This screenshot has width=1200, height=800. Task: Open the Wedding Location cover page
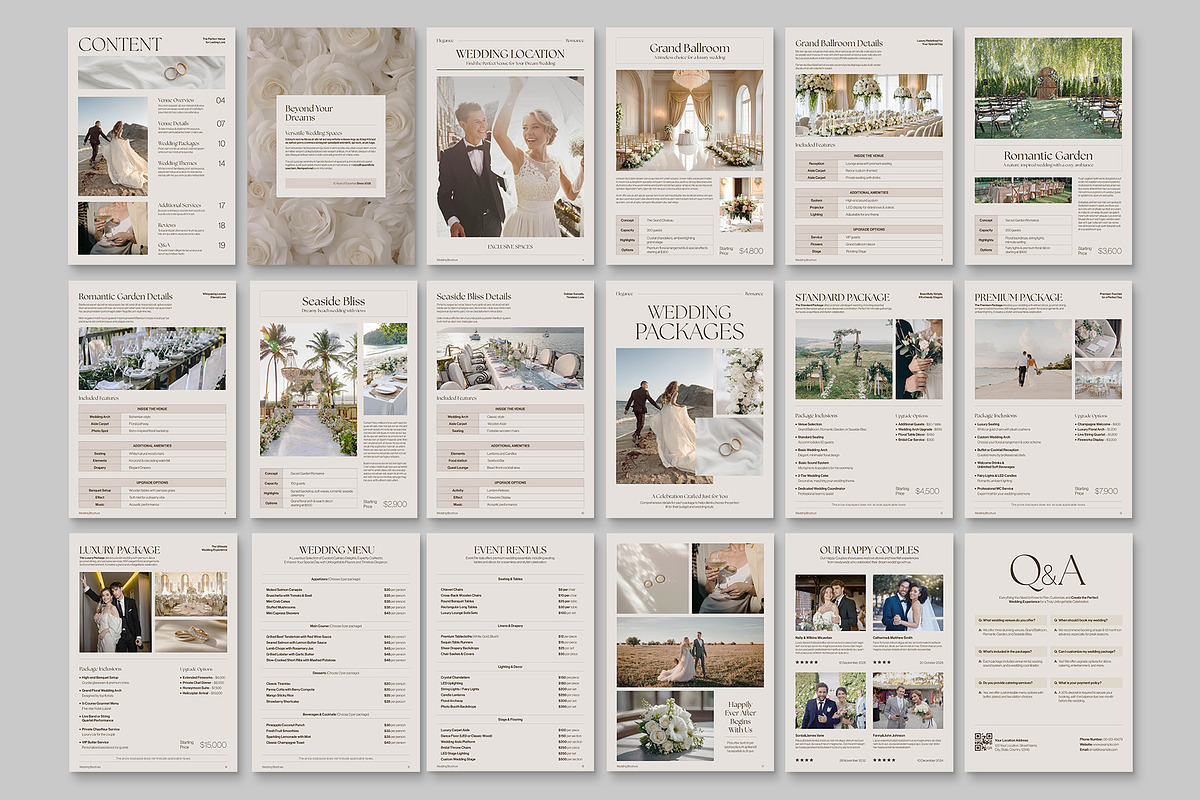point(509,146)
